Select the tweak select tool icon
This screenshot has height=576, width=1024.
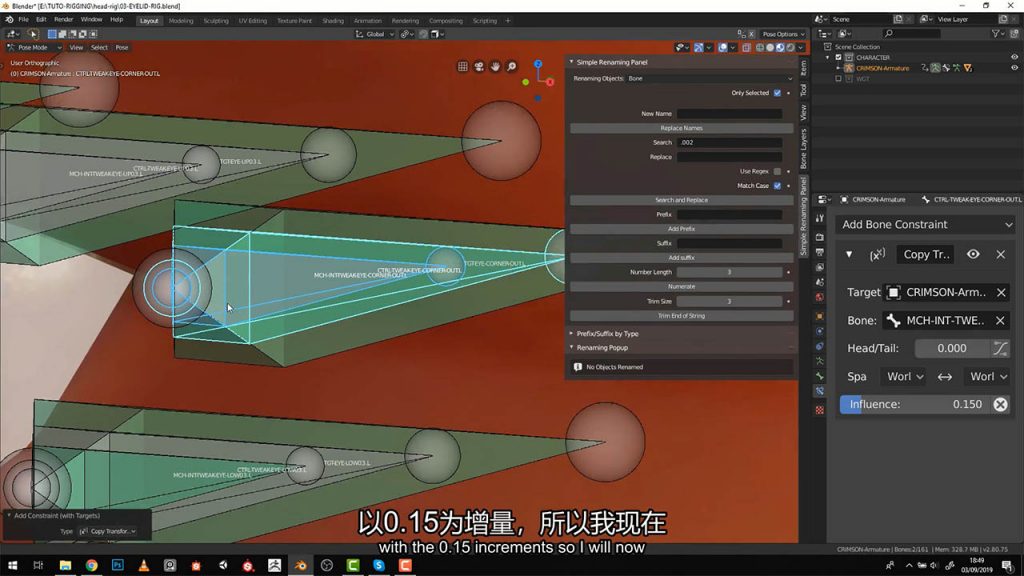pos(33,34)
